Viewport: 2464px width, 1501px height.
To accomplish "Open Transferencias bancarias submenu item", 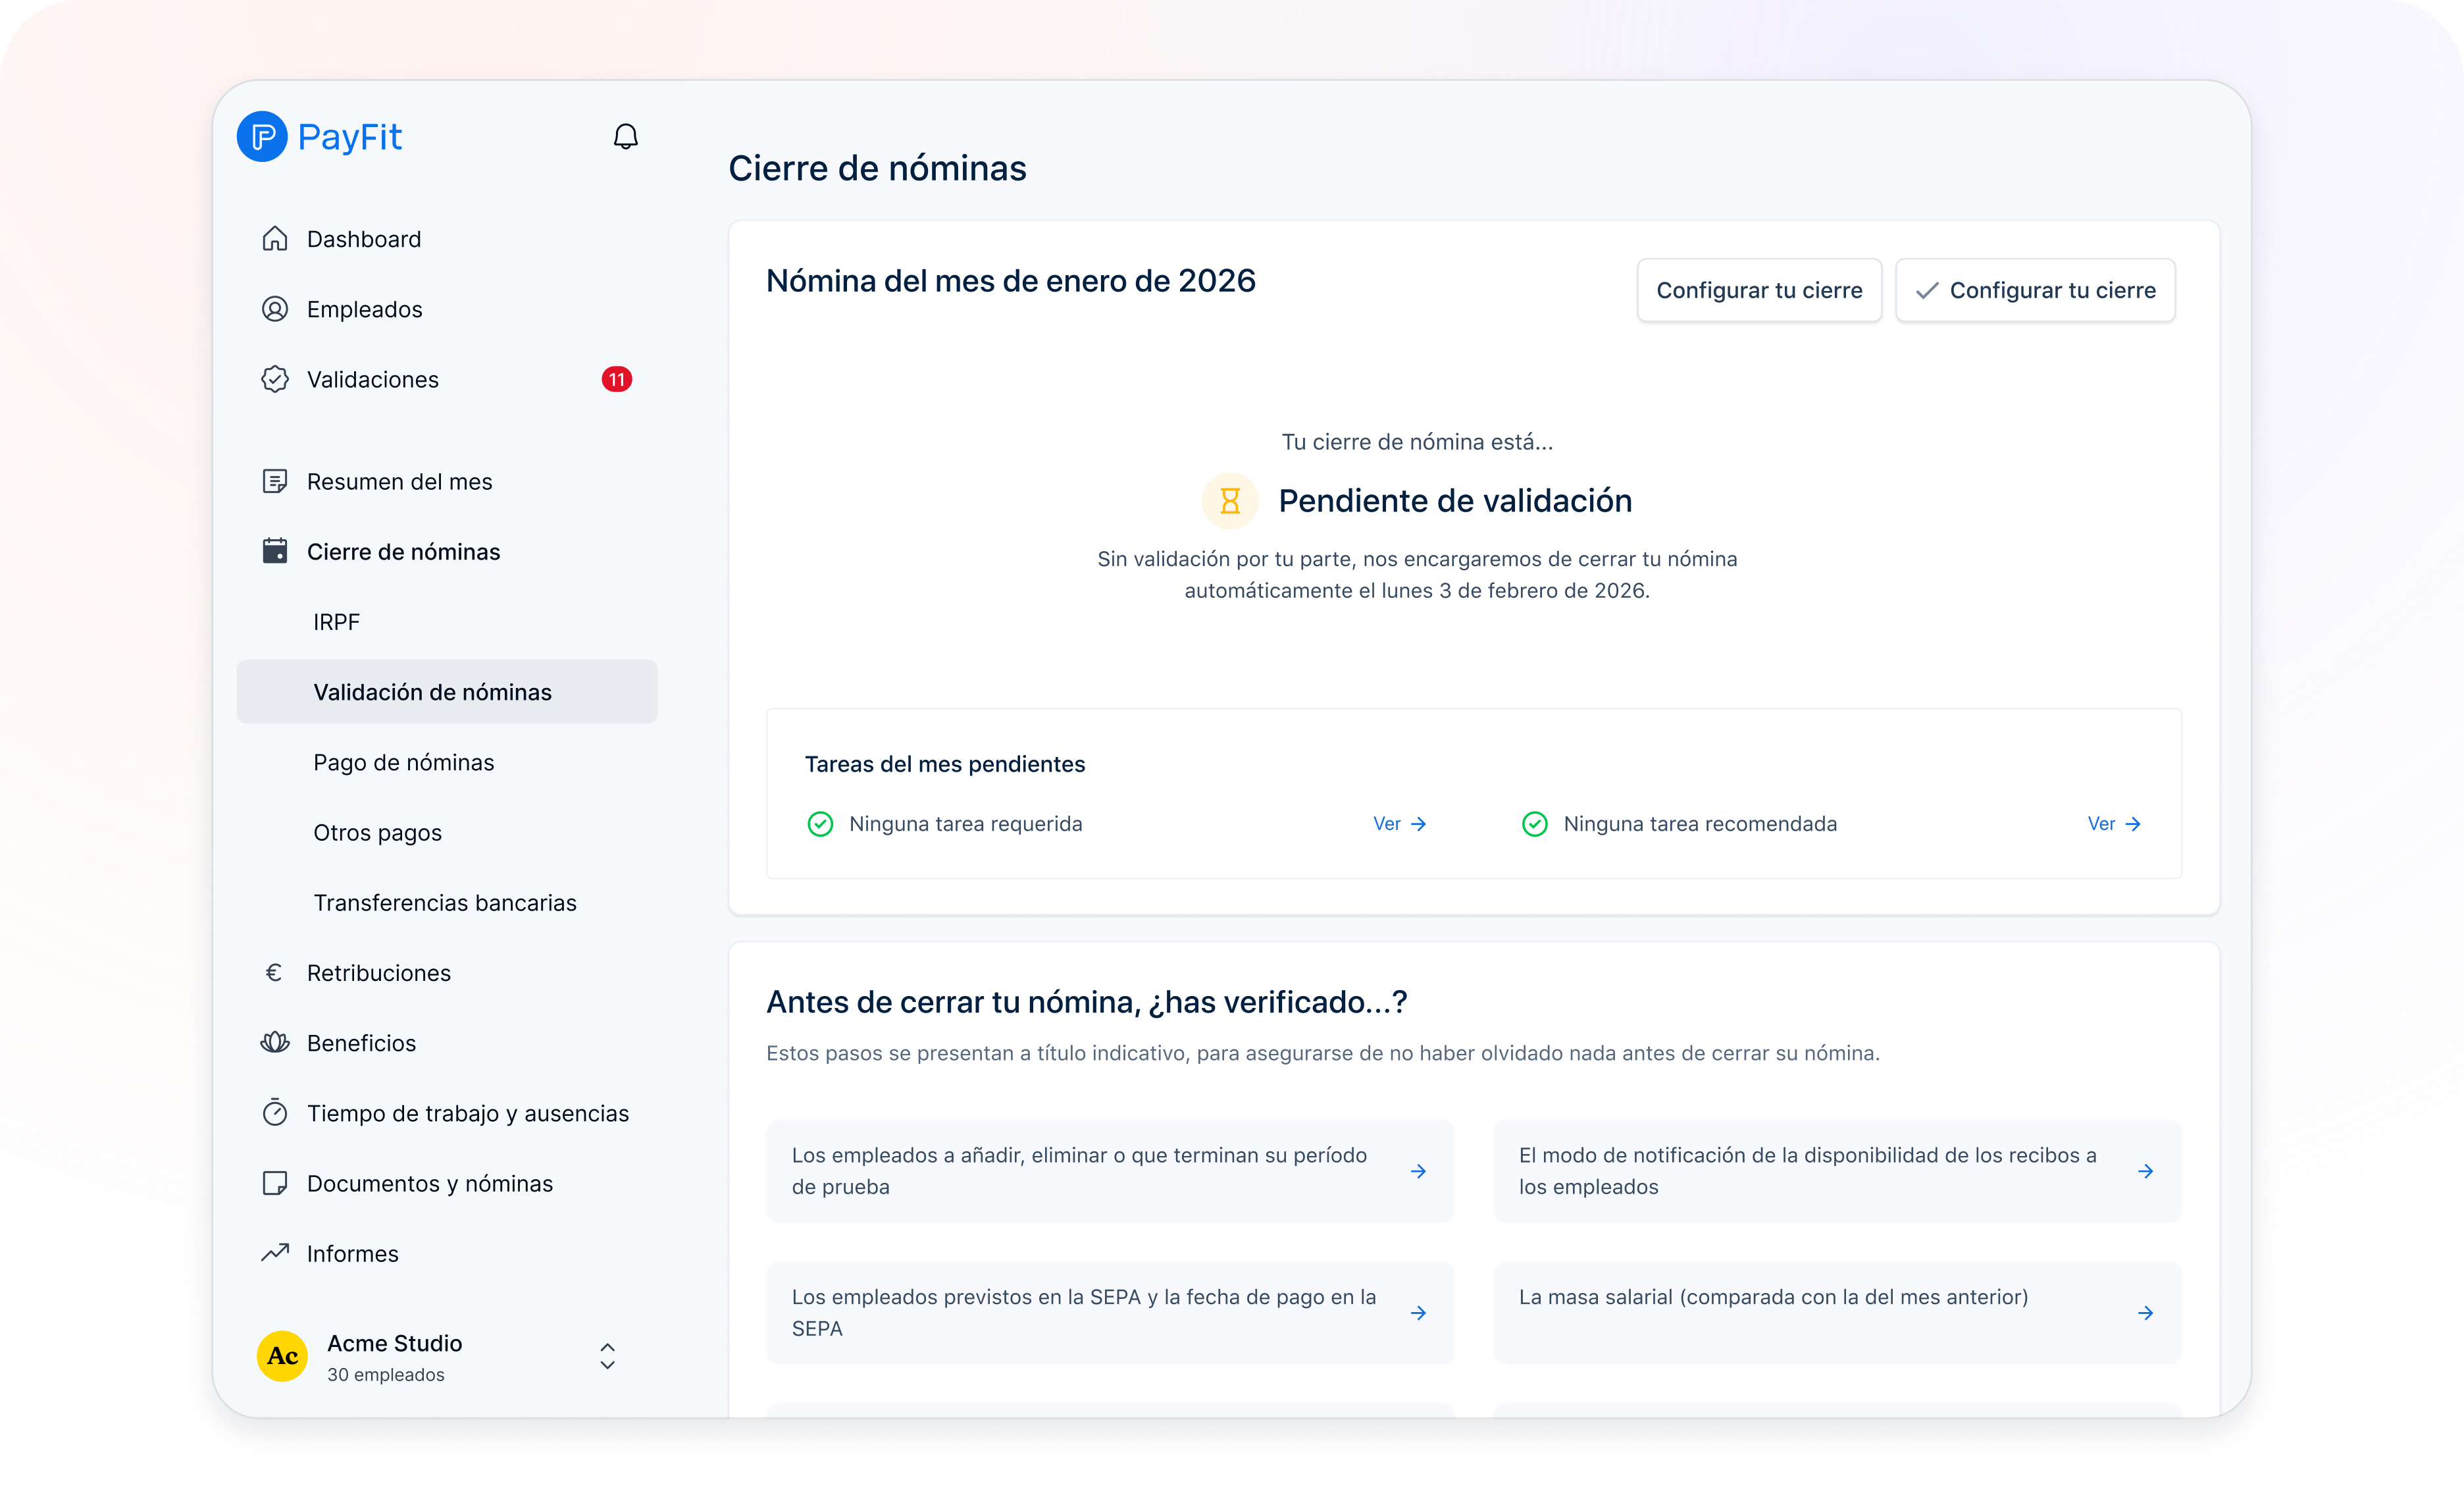I will (x=444, y=902).
